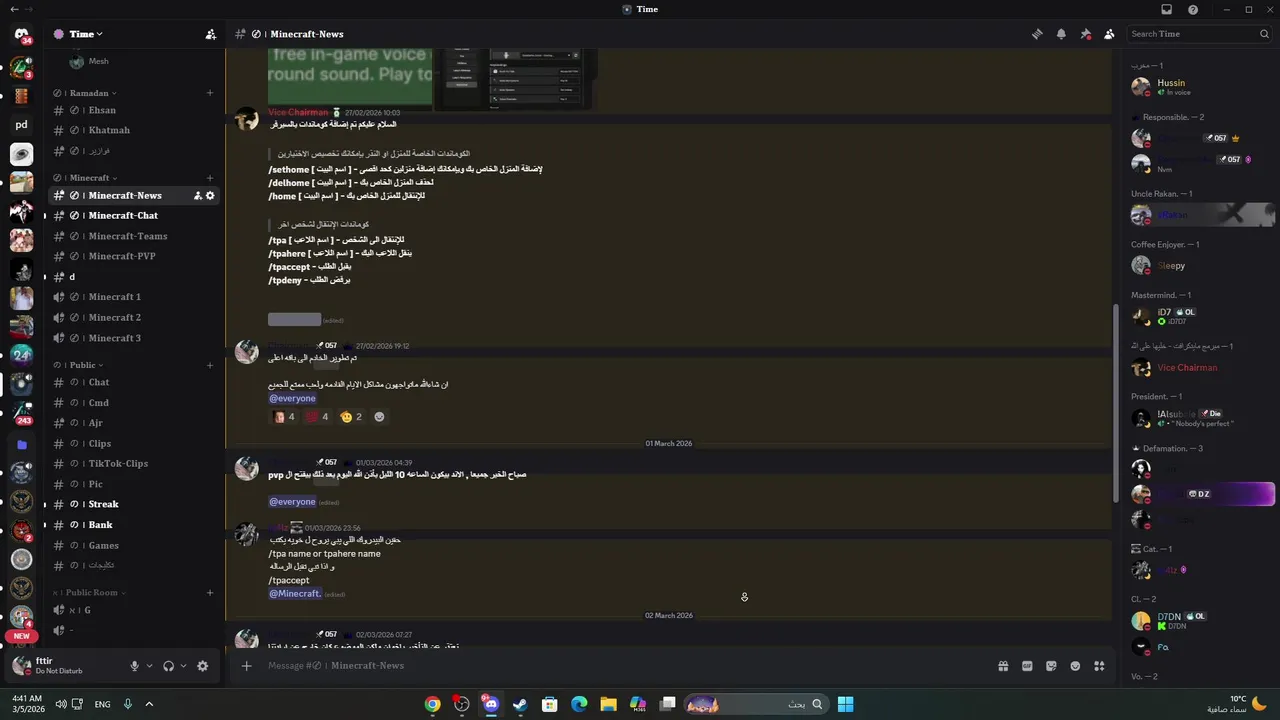Create channel in Public category plus

tap(210, 365)
